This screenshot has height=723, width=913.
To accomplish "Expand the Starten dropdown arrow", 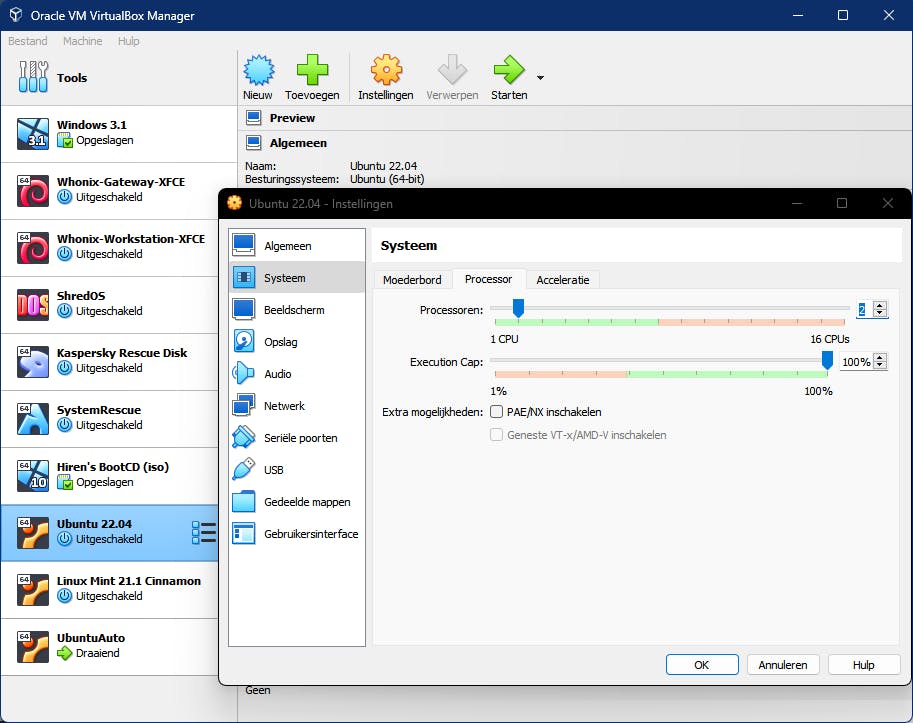I will pos(540,77).
